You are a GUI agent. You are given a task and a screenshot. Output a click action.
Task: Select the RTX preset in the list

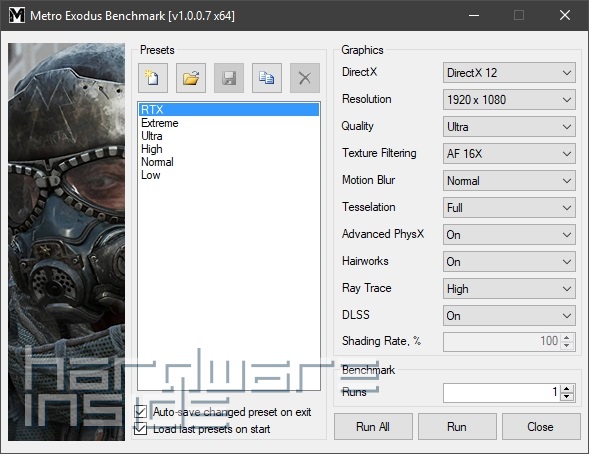(229, 109)
